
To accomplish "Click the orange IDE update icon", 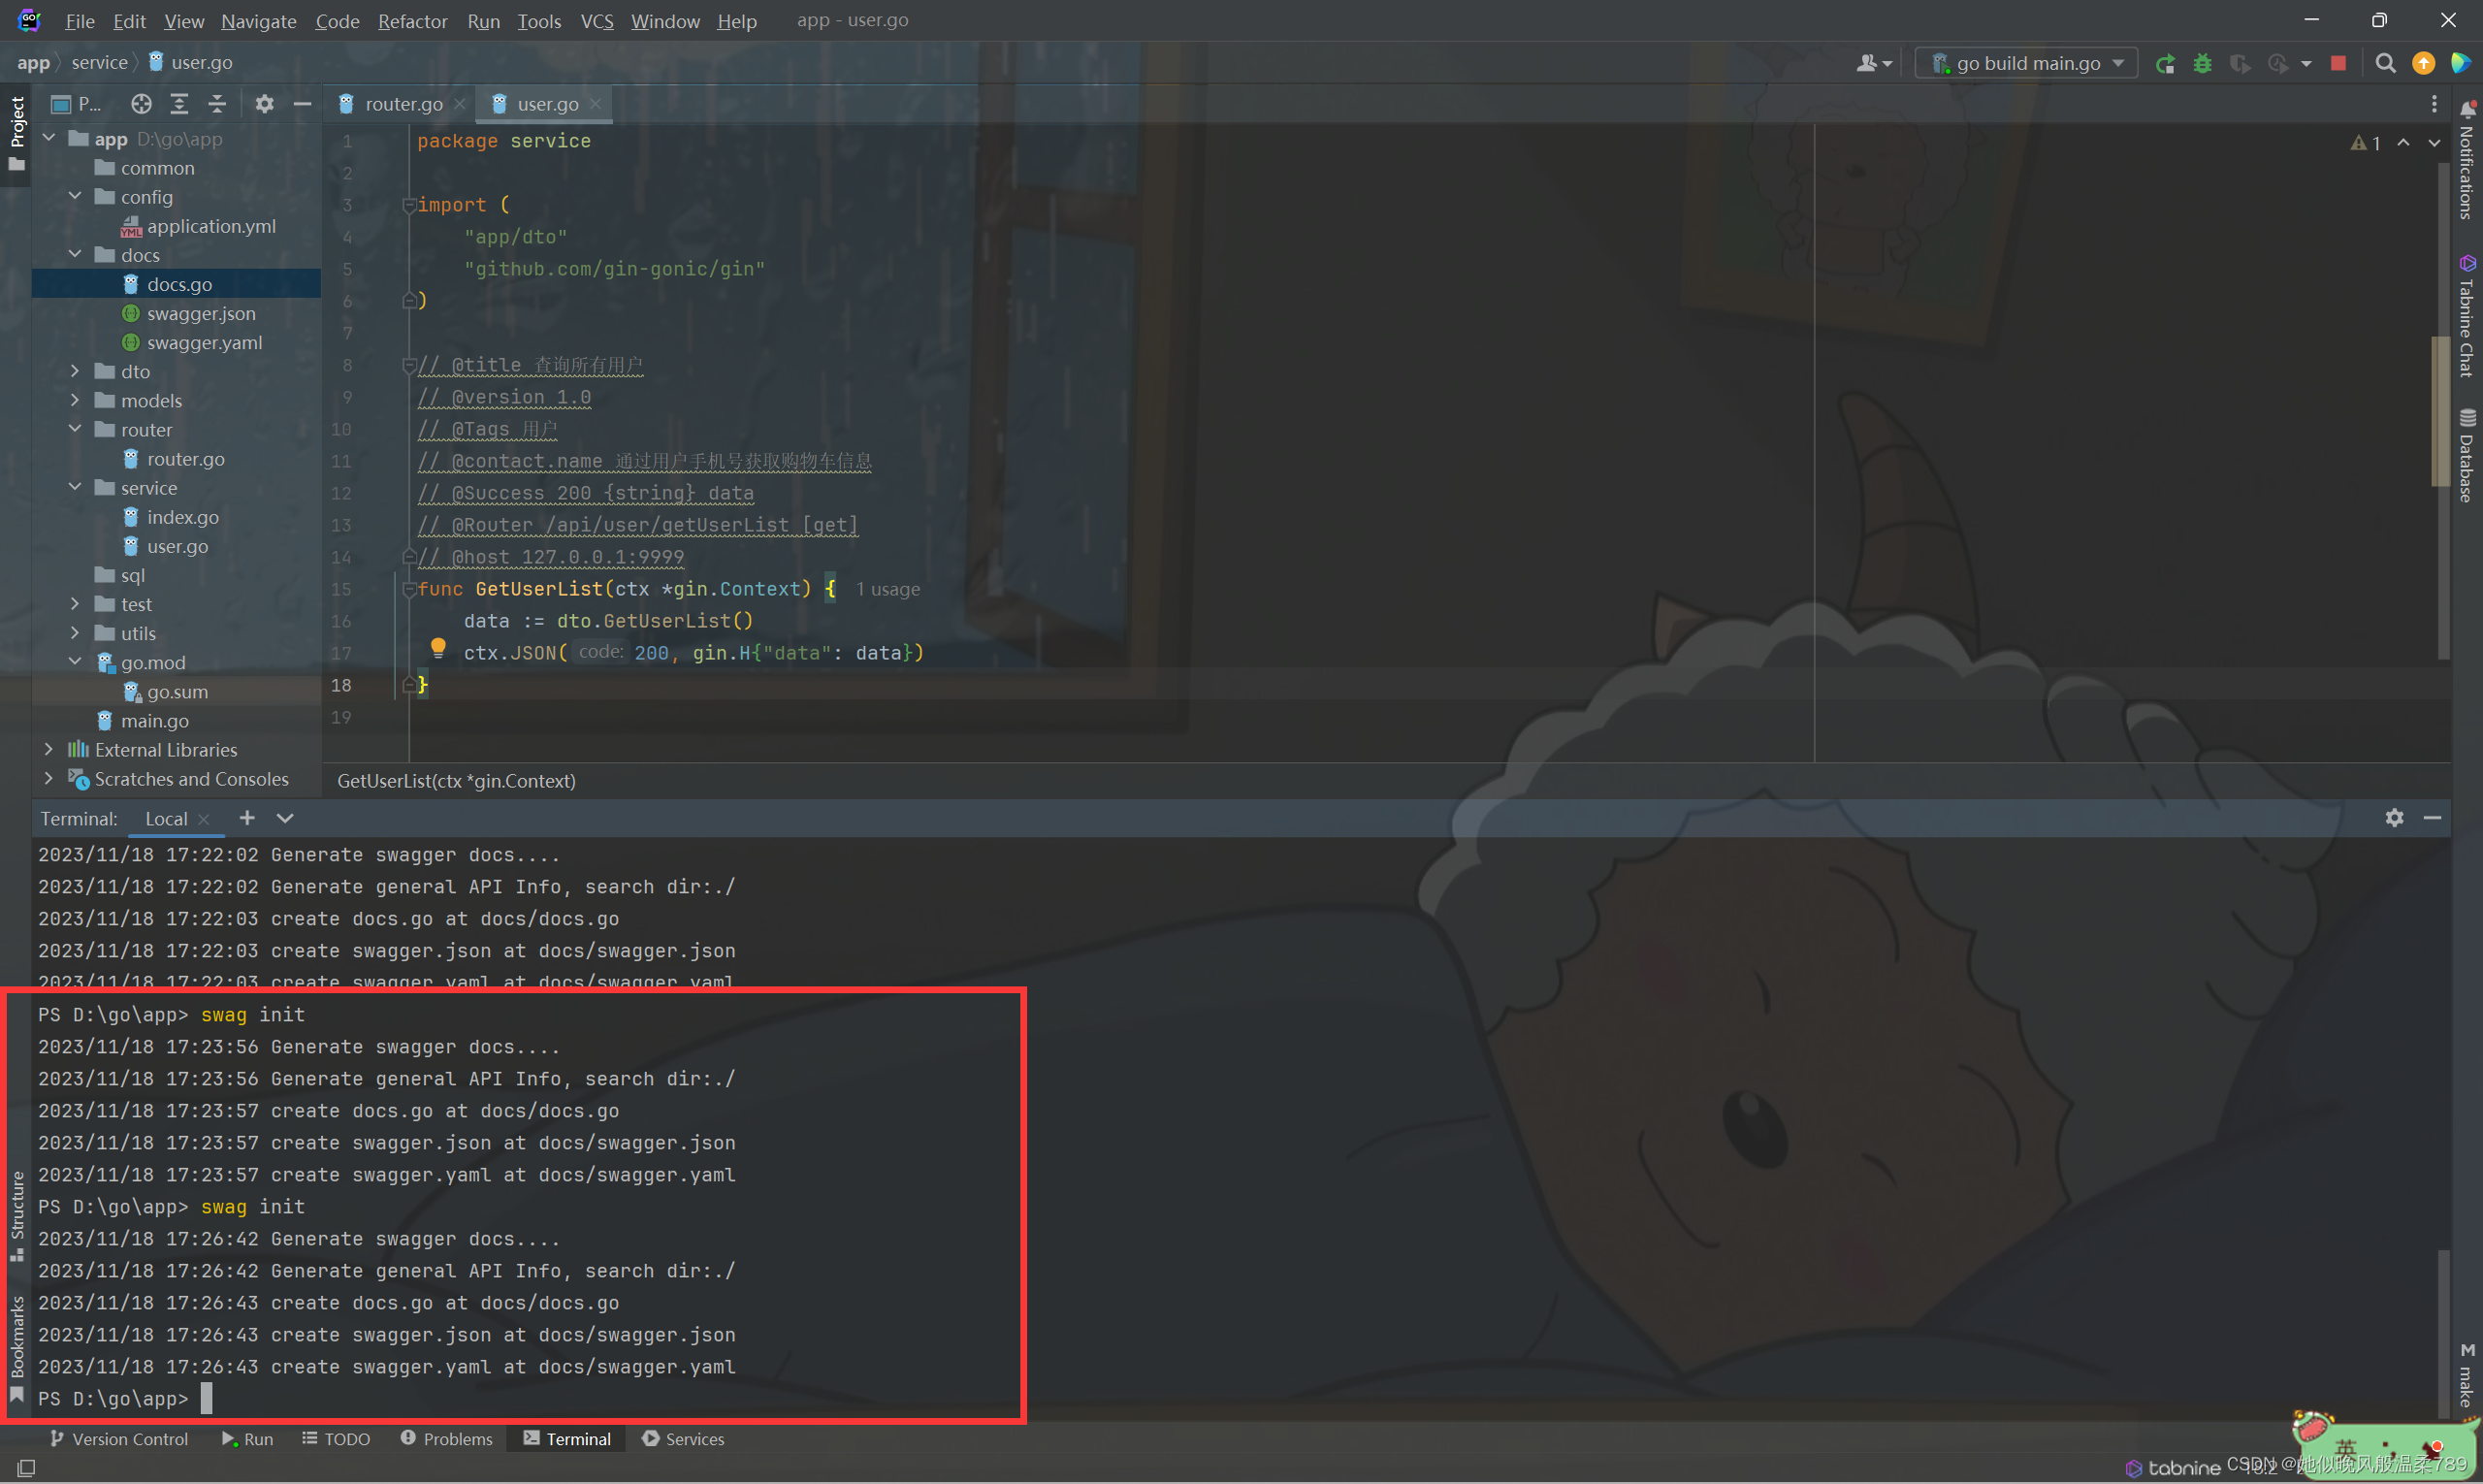I will [2423, 64].
